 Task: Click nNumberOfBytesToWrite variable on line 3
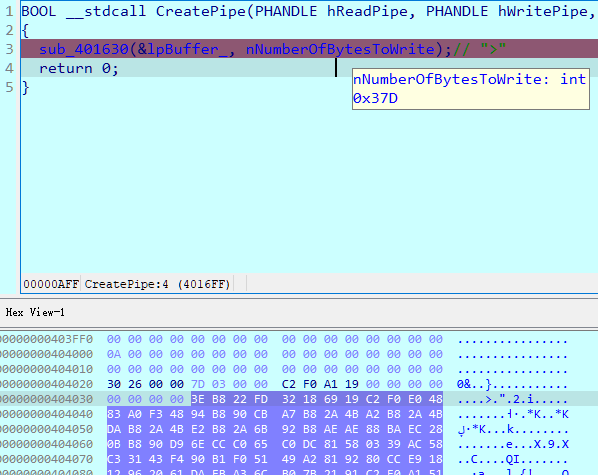click(x=340, y=49)
